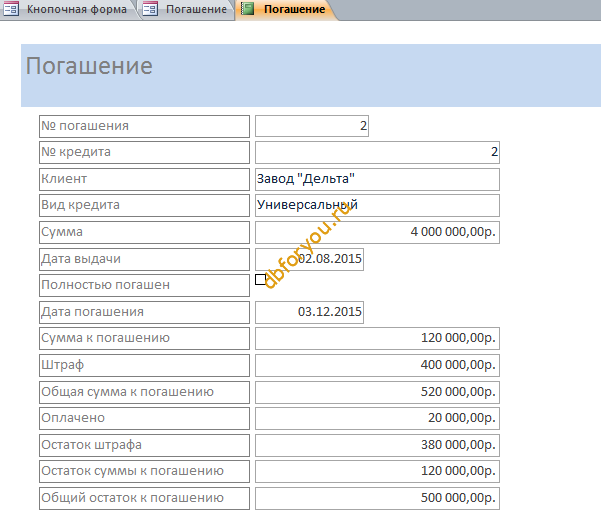The height and width of the screenshot is (522, 601).
Task: Select Общая сумма к погашению value 520 000,00р.
Action: pyautogui.click(x=377, y=392)
